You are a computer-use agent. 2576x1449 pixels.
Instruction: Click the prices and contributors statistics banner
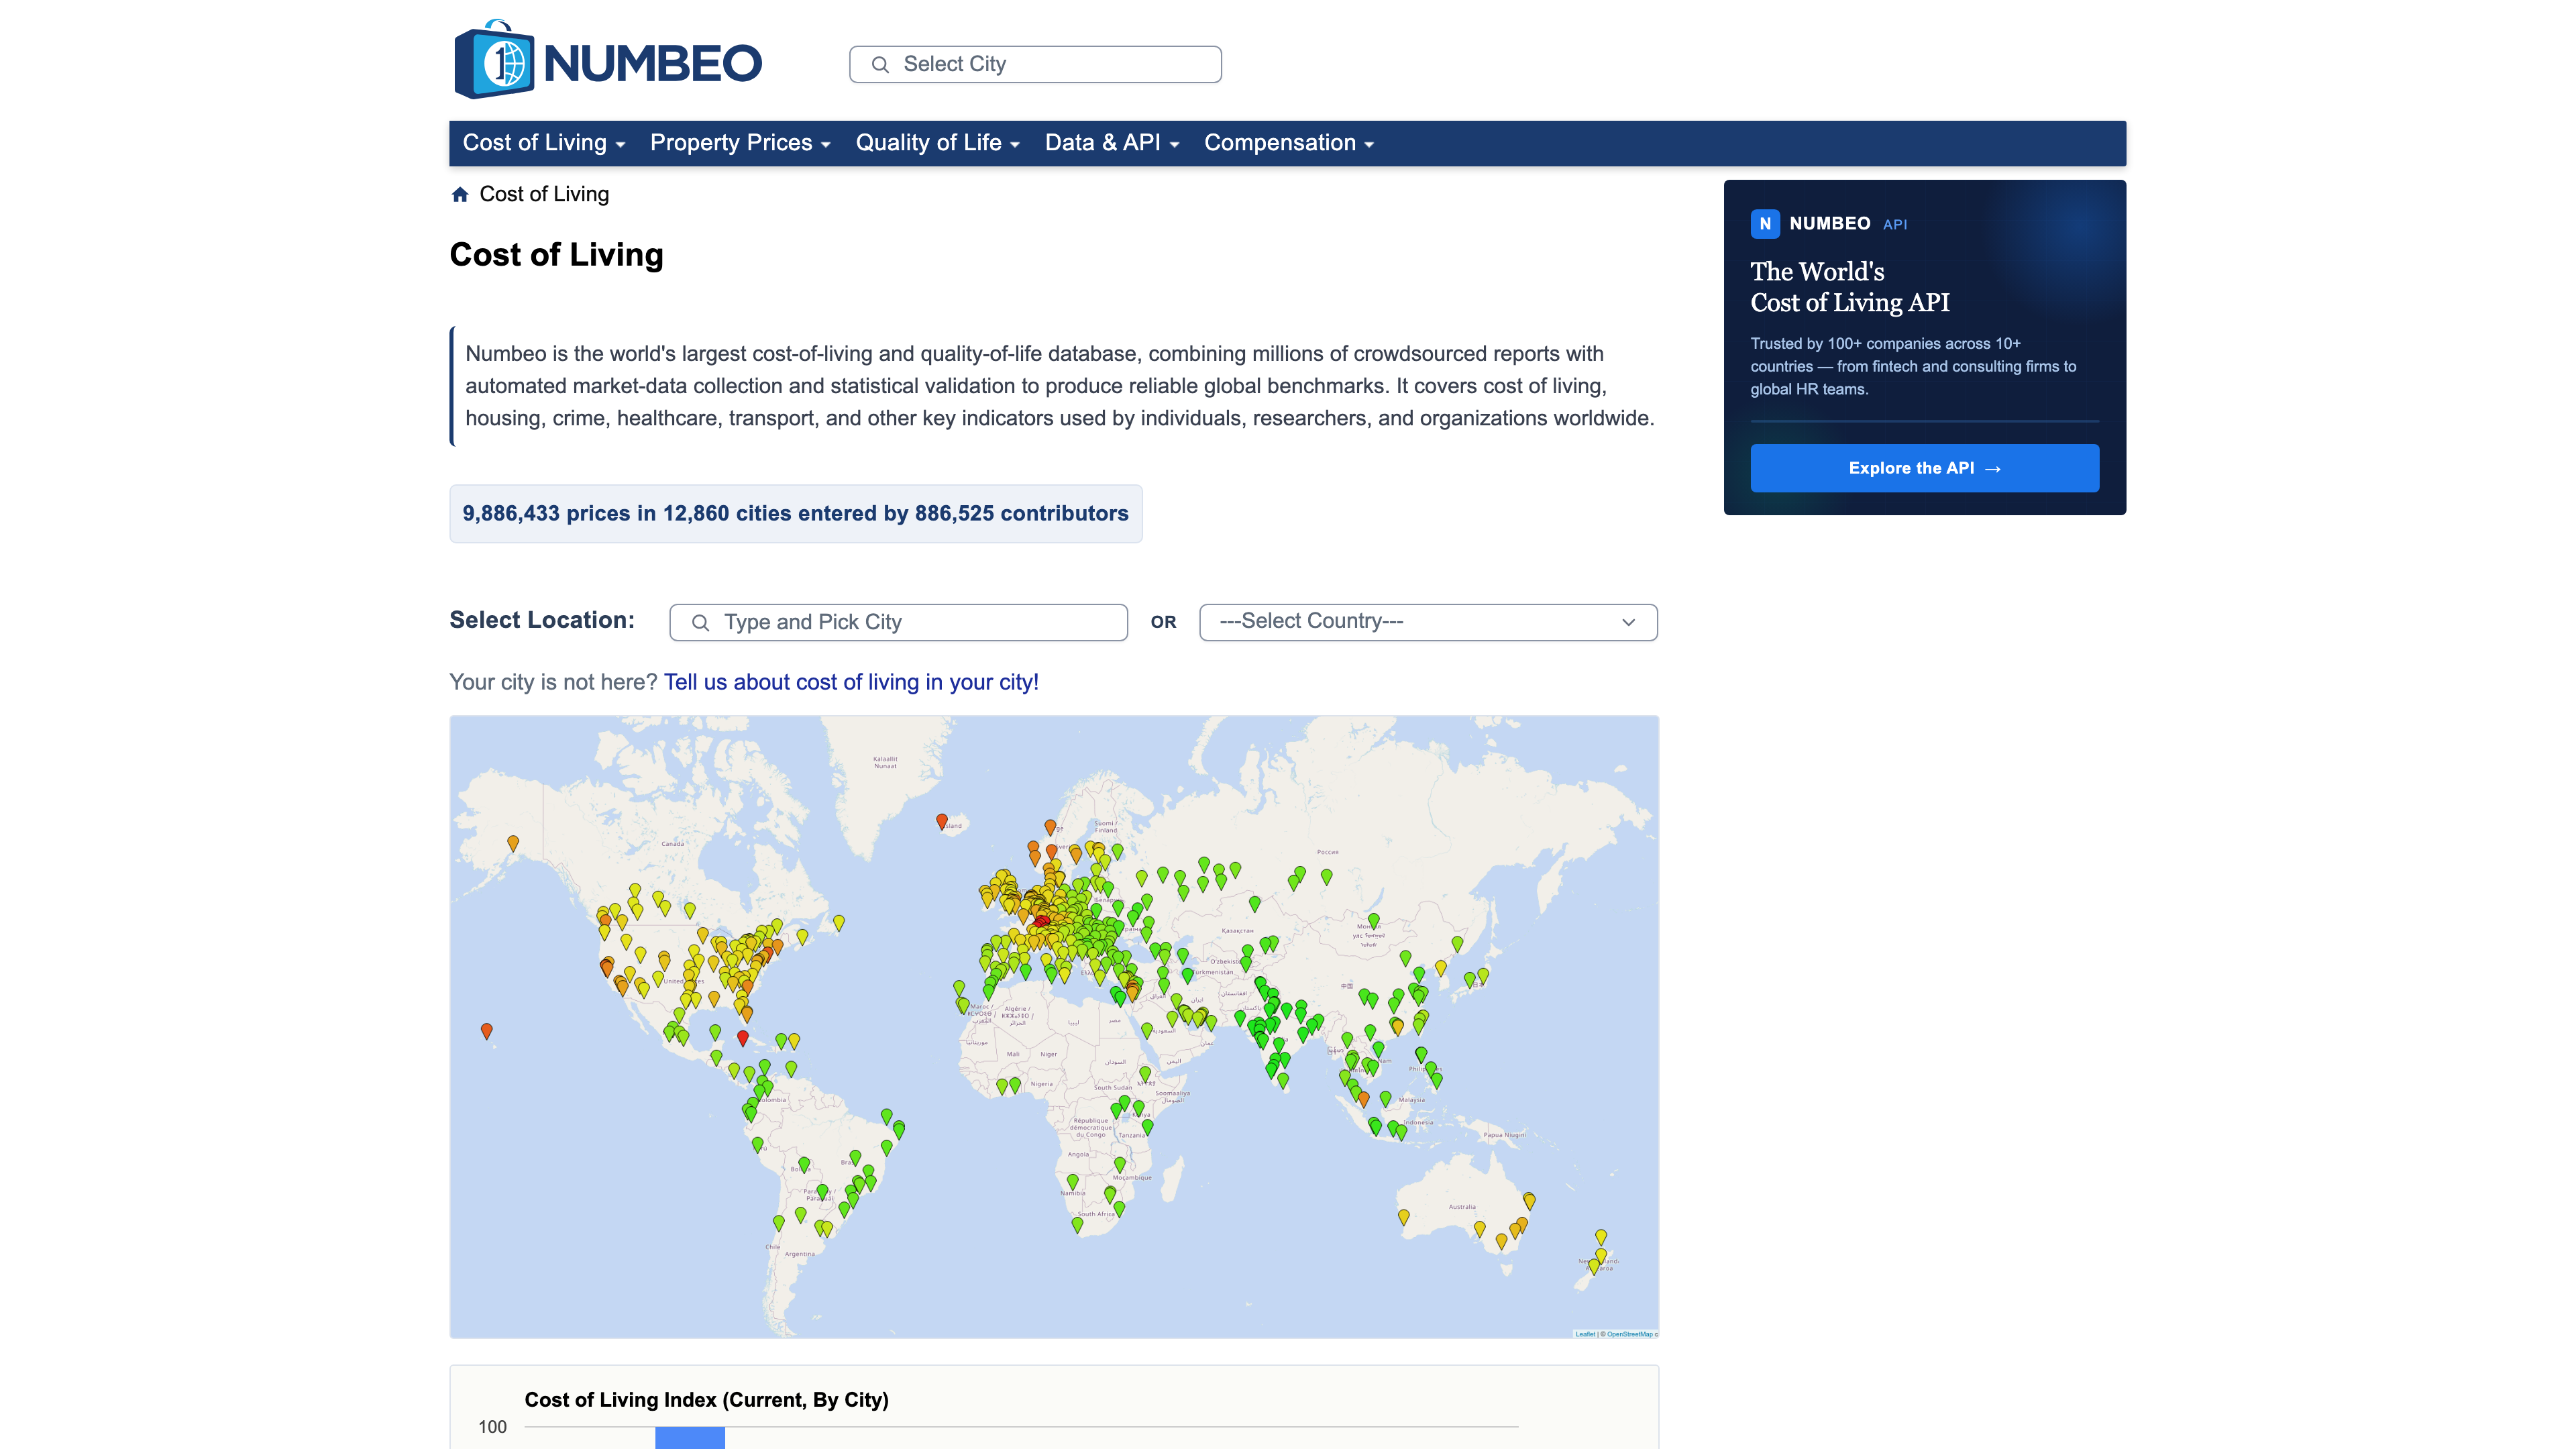[x=795, y=514]
